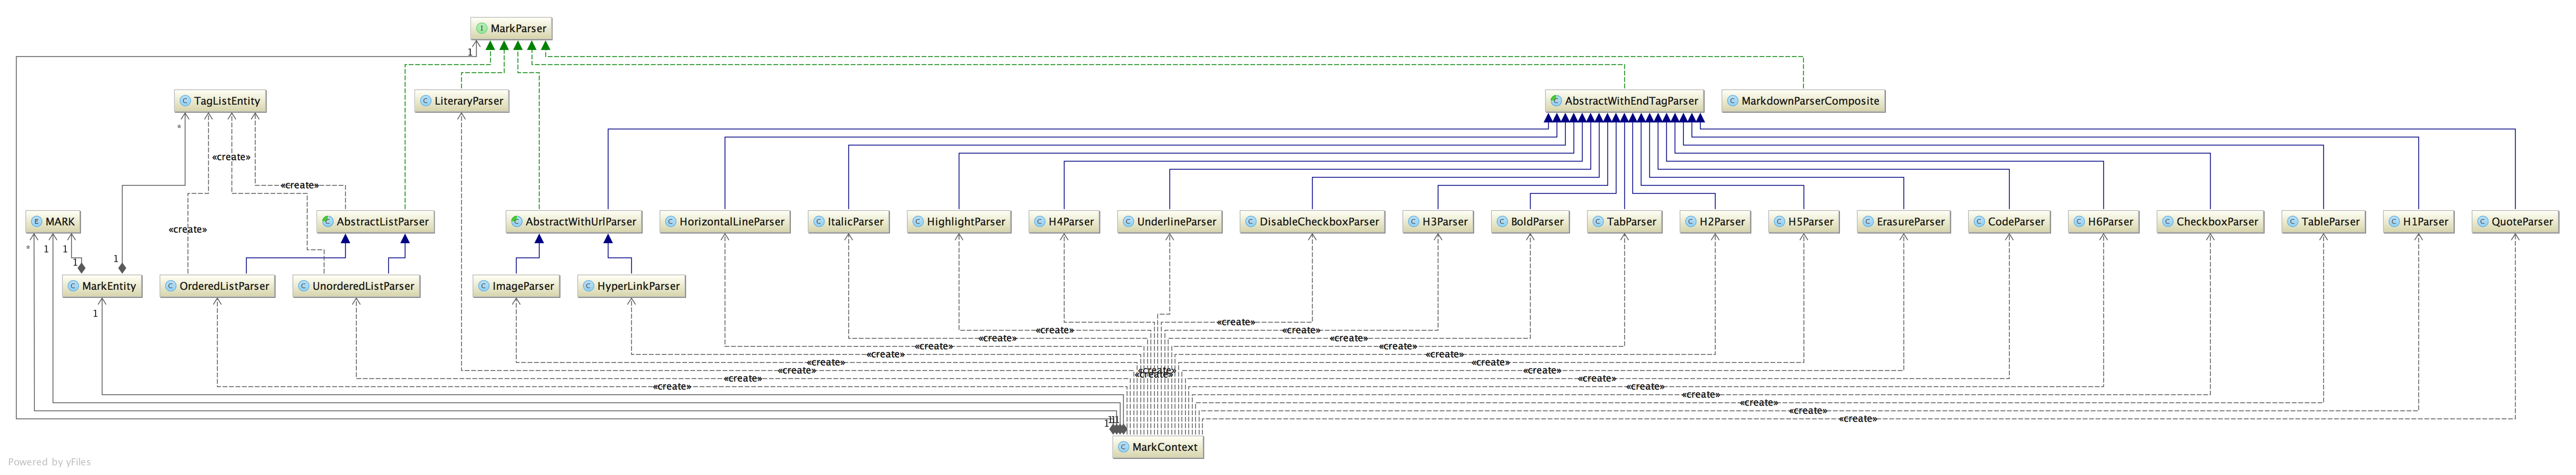Click the class icon beside CheckboxParser
This screenshot has width=2576, height=475.
(2167, 222)
